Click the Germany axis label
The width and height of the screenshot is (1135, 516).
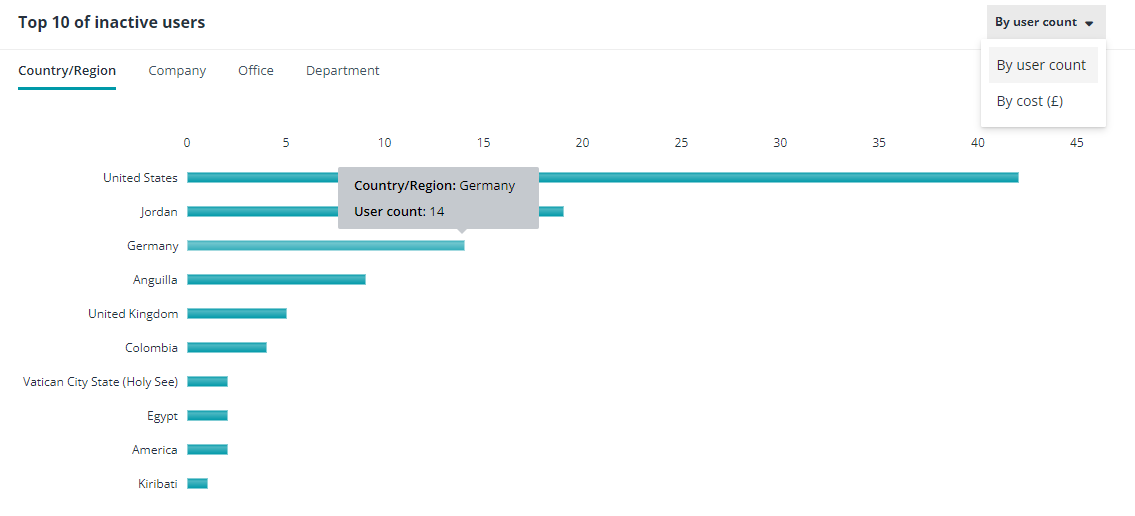[x=153, y=246]
